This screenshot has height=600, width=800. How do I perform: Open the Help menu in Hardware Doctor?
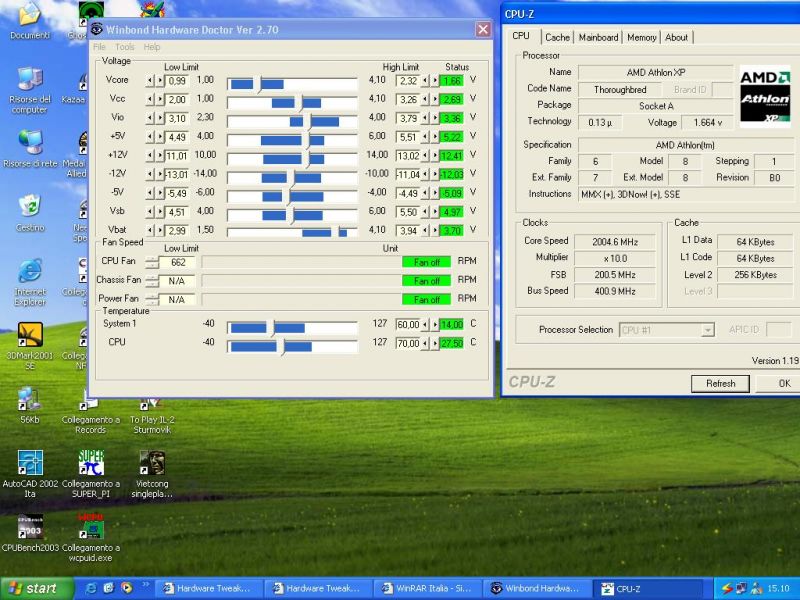pyautogui.click(x=152, y=47)
